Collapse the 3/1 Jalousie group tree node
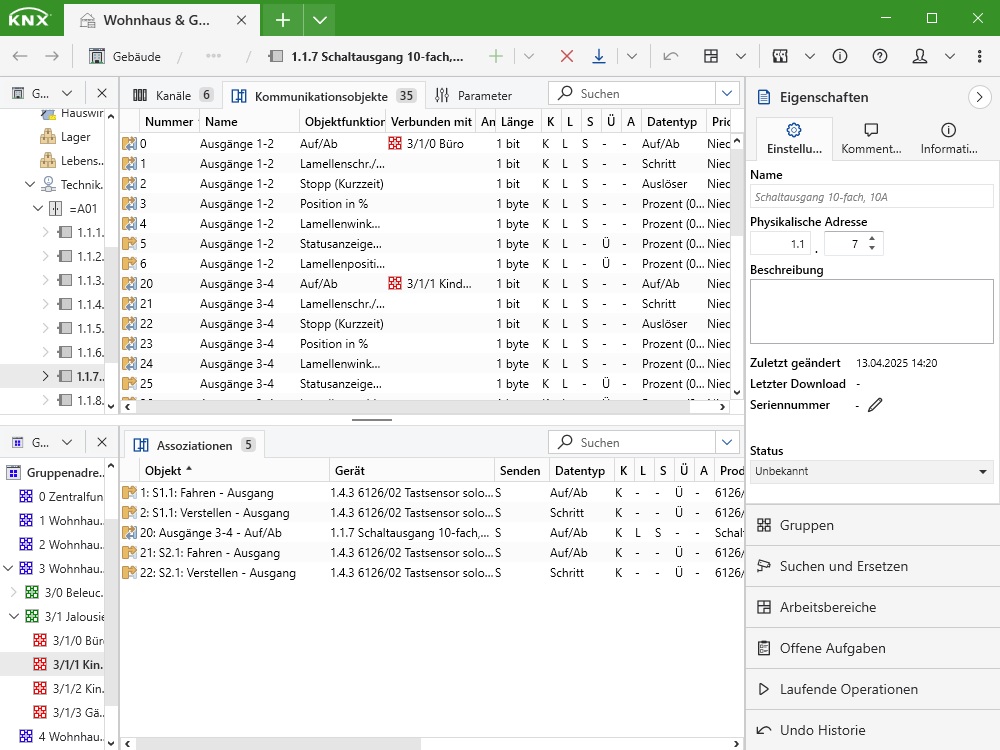This screenshot has width=1000, height=750. (x=15, y=617)
